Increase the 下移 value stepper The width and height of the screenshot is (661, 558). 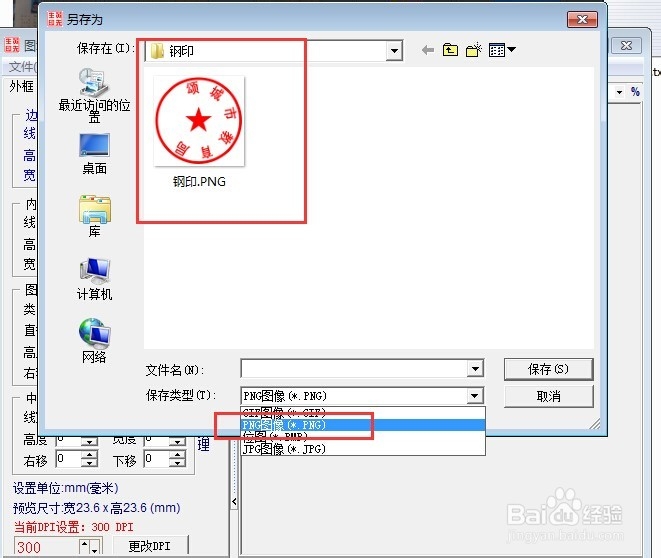[x=177, y=454]
